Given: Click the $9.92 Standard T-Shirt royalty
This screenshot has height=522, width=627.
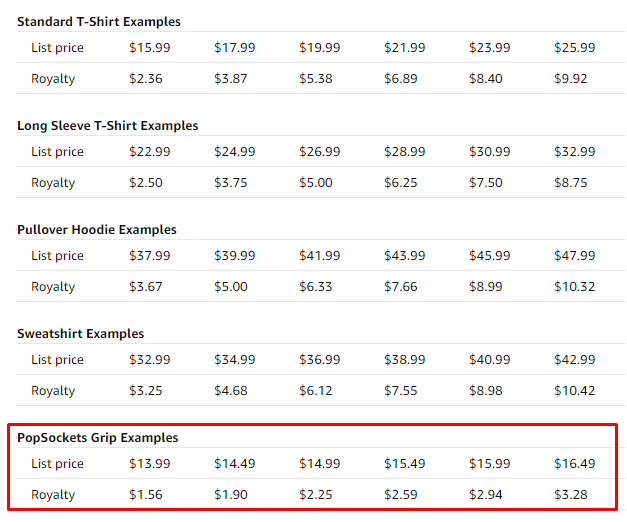Looking at the screenshot, I should pyautogui.click(x=571, y=78).
